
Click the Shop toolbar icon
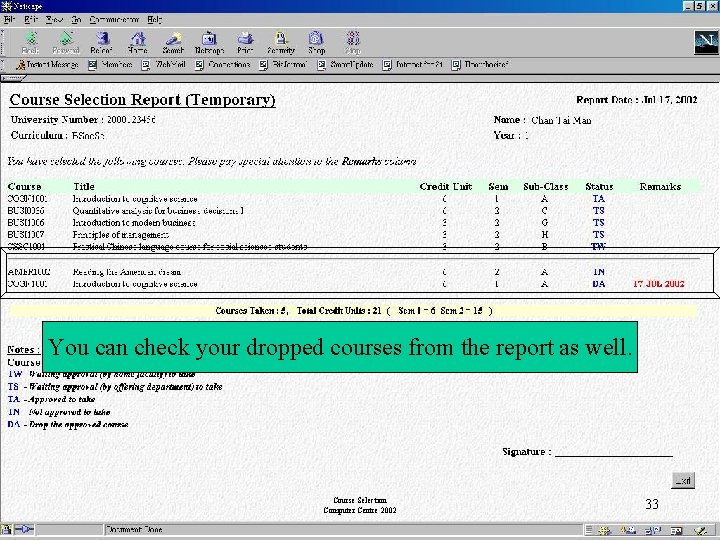pos(316,43)
